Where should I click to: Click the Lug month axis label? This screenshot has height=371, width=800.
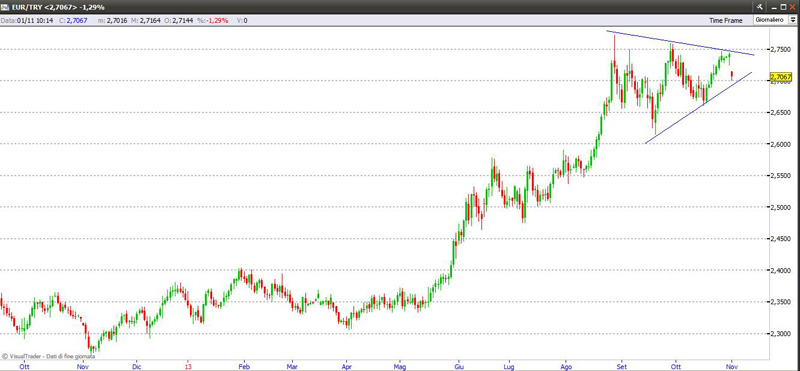pos(509,366)
